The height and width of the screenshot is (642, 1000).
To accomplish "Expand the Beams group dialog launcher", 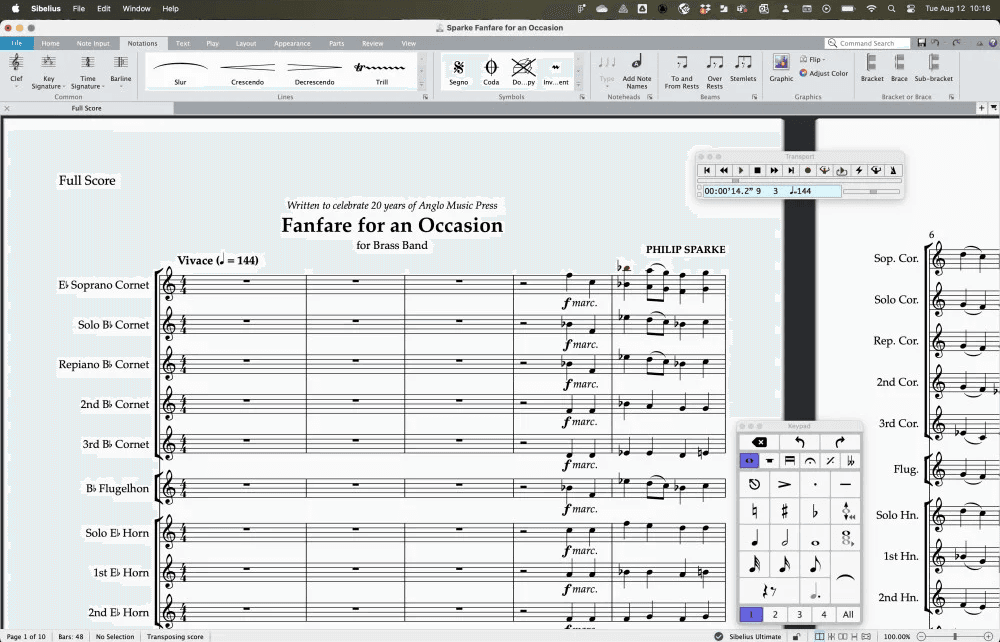I will [754, 97].
